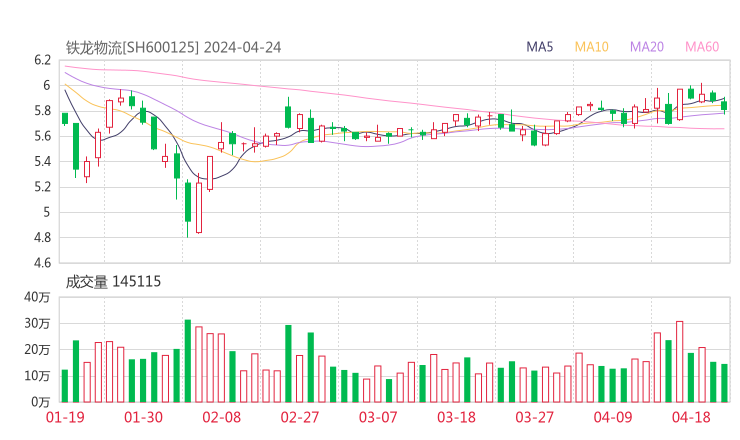This screenshot has width=740, height=440.
Task: Click the 30万 volume axis label
Action: pos(37,323)
